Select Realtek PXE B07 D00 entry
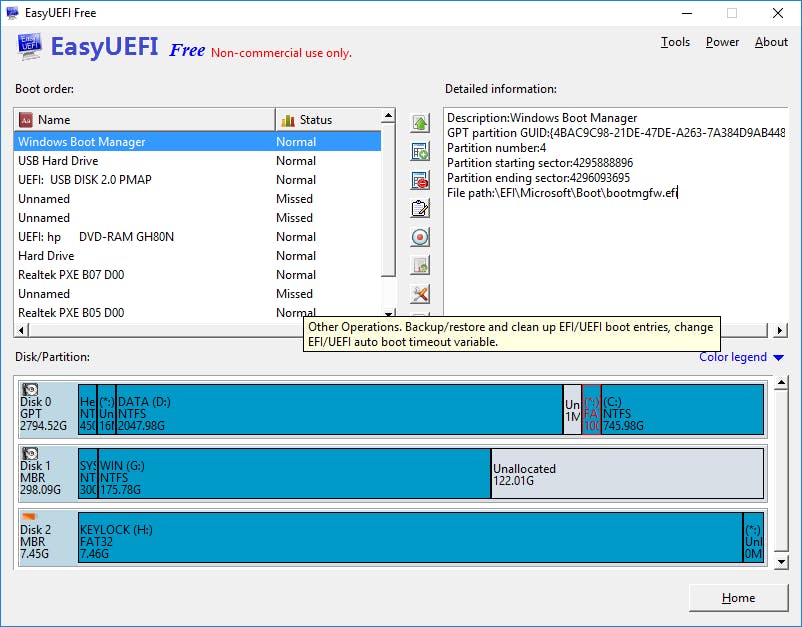 coord(197,275)
